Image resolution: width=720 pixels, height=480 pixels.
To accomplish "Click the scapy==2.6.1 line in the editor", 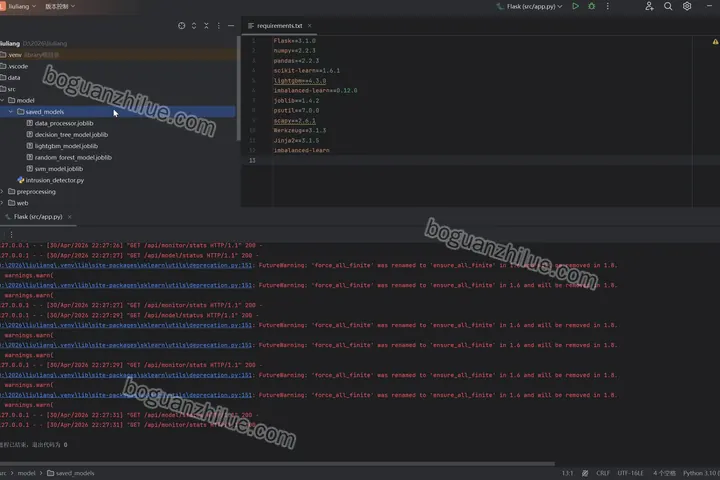I will [x=294, y=121].
